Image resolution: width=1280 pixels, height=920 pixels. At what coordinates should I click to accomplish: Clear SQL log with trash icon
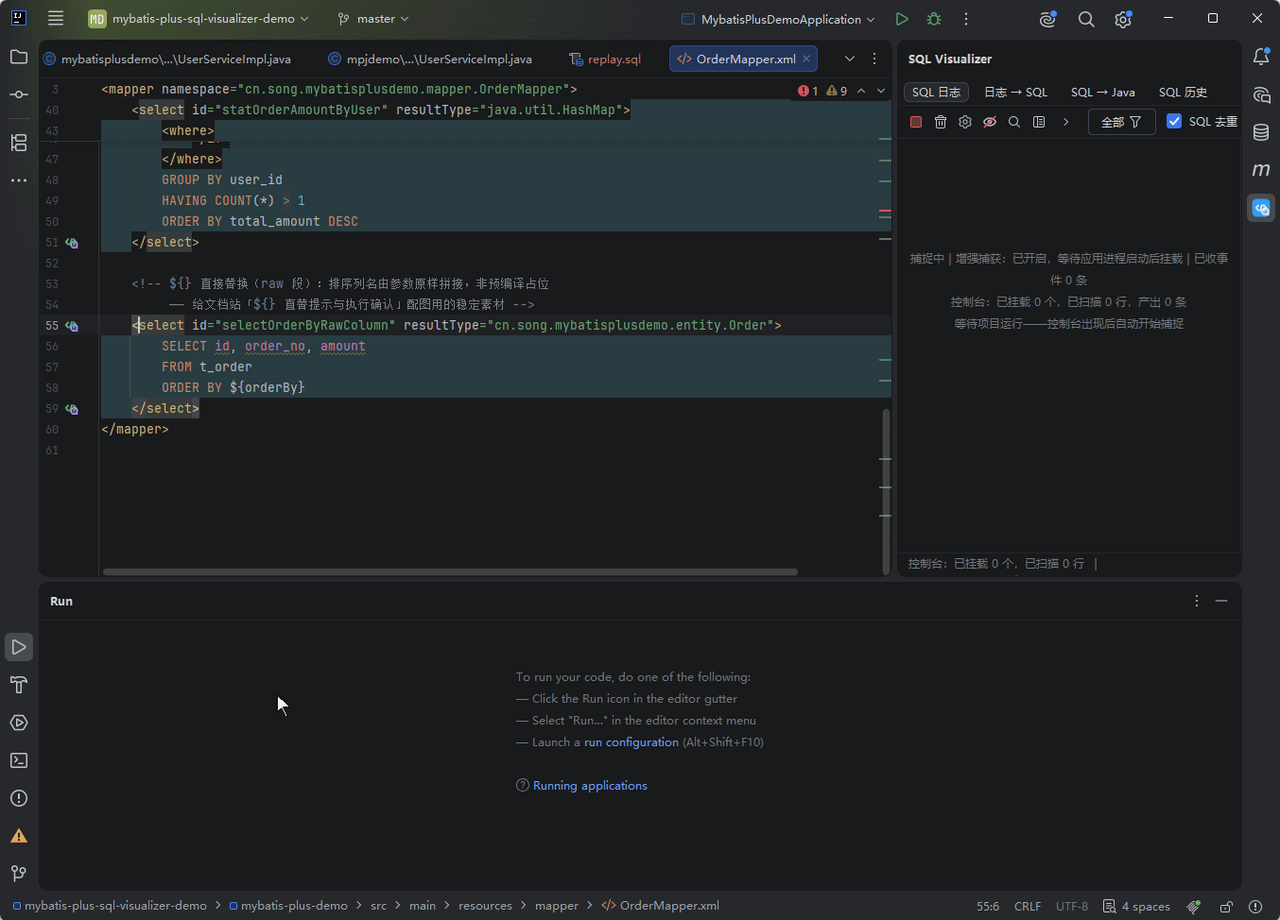click(x=940, y=122)
